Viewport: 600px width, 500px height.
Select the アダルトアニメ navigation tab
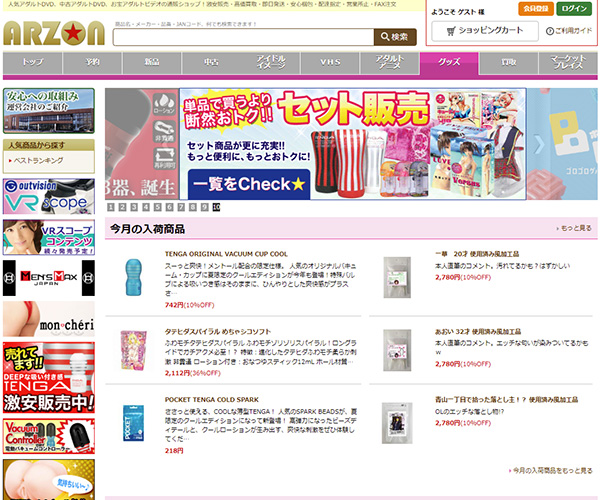click(x=390, y=62)
